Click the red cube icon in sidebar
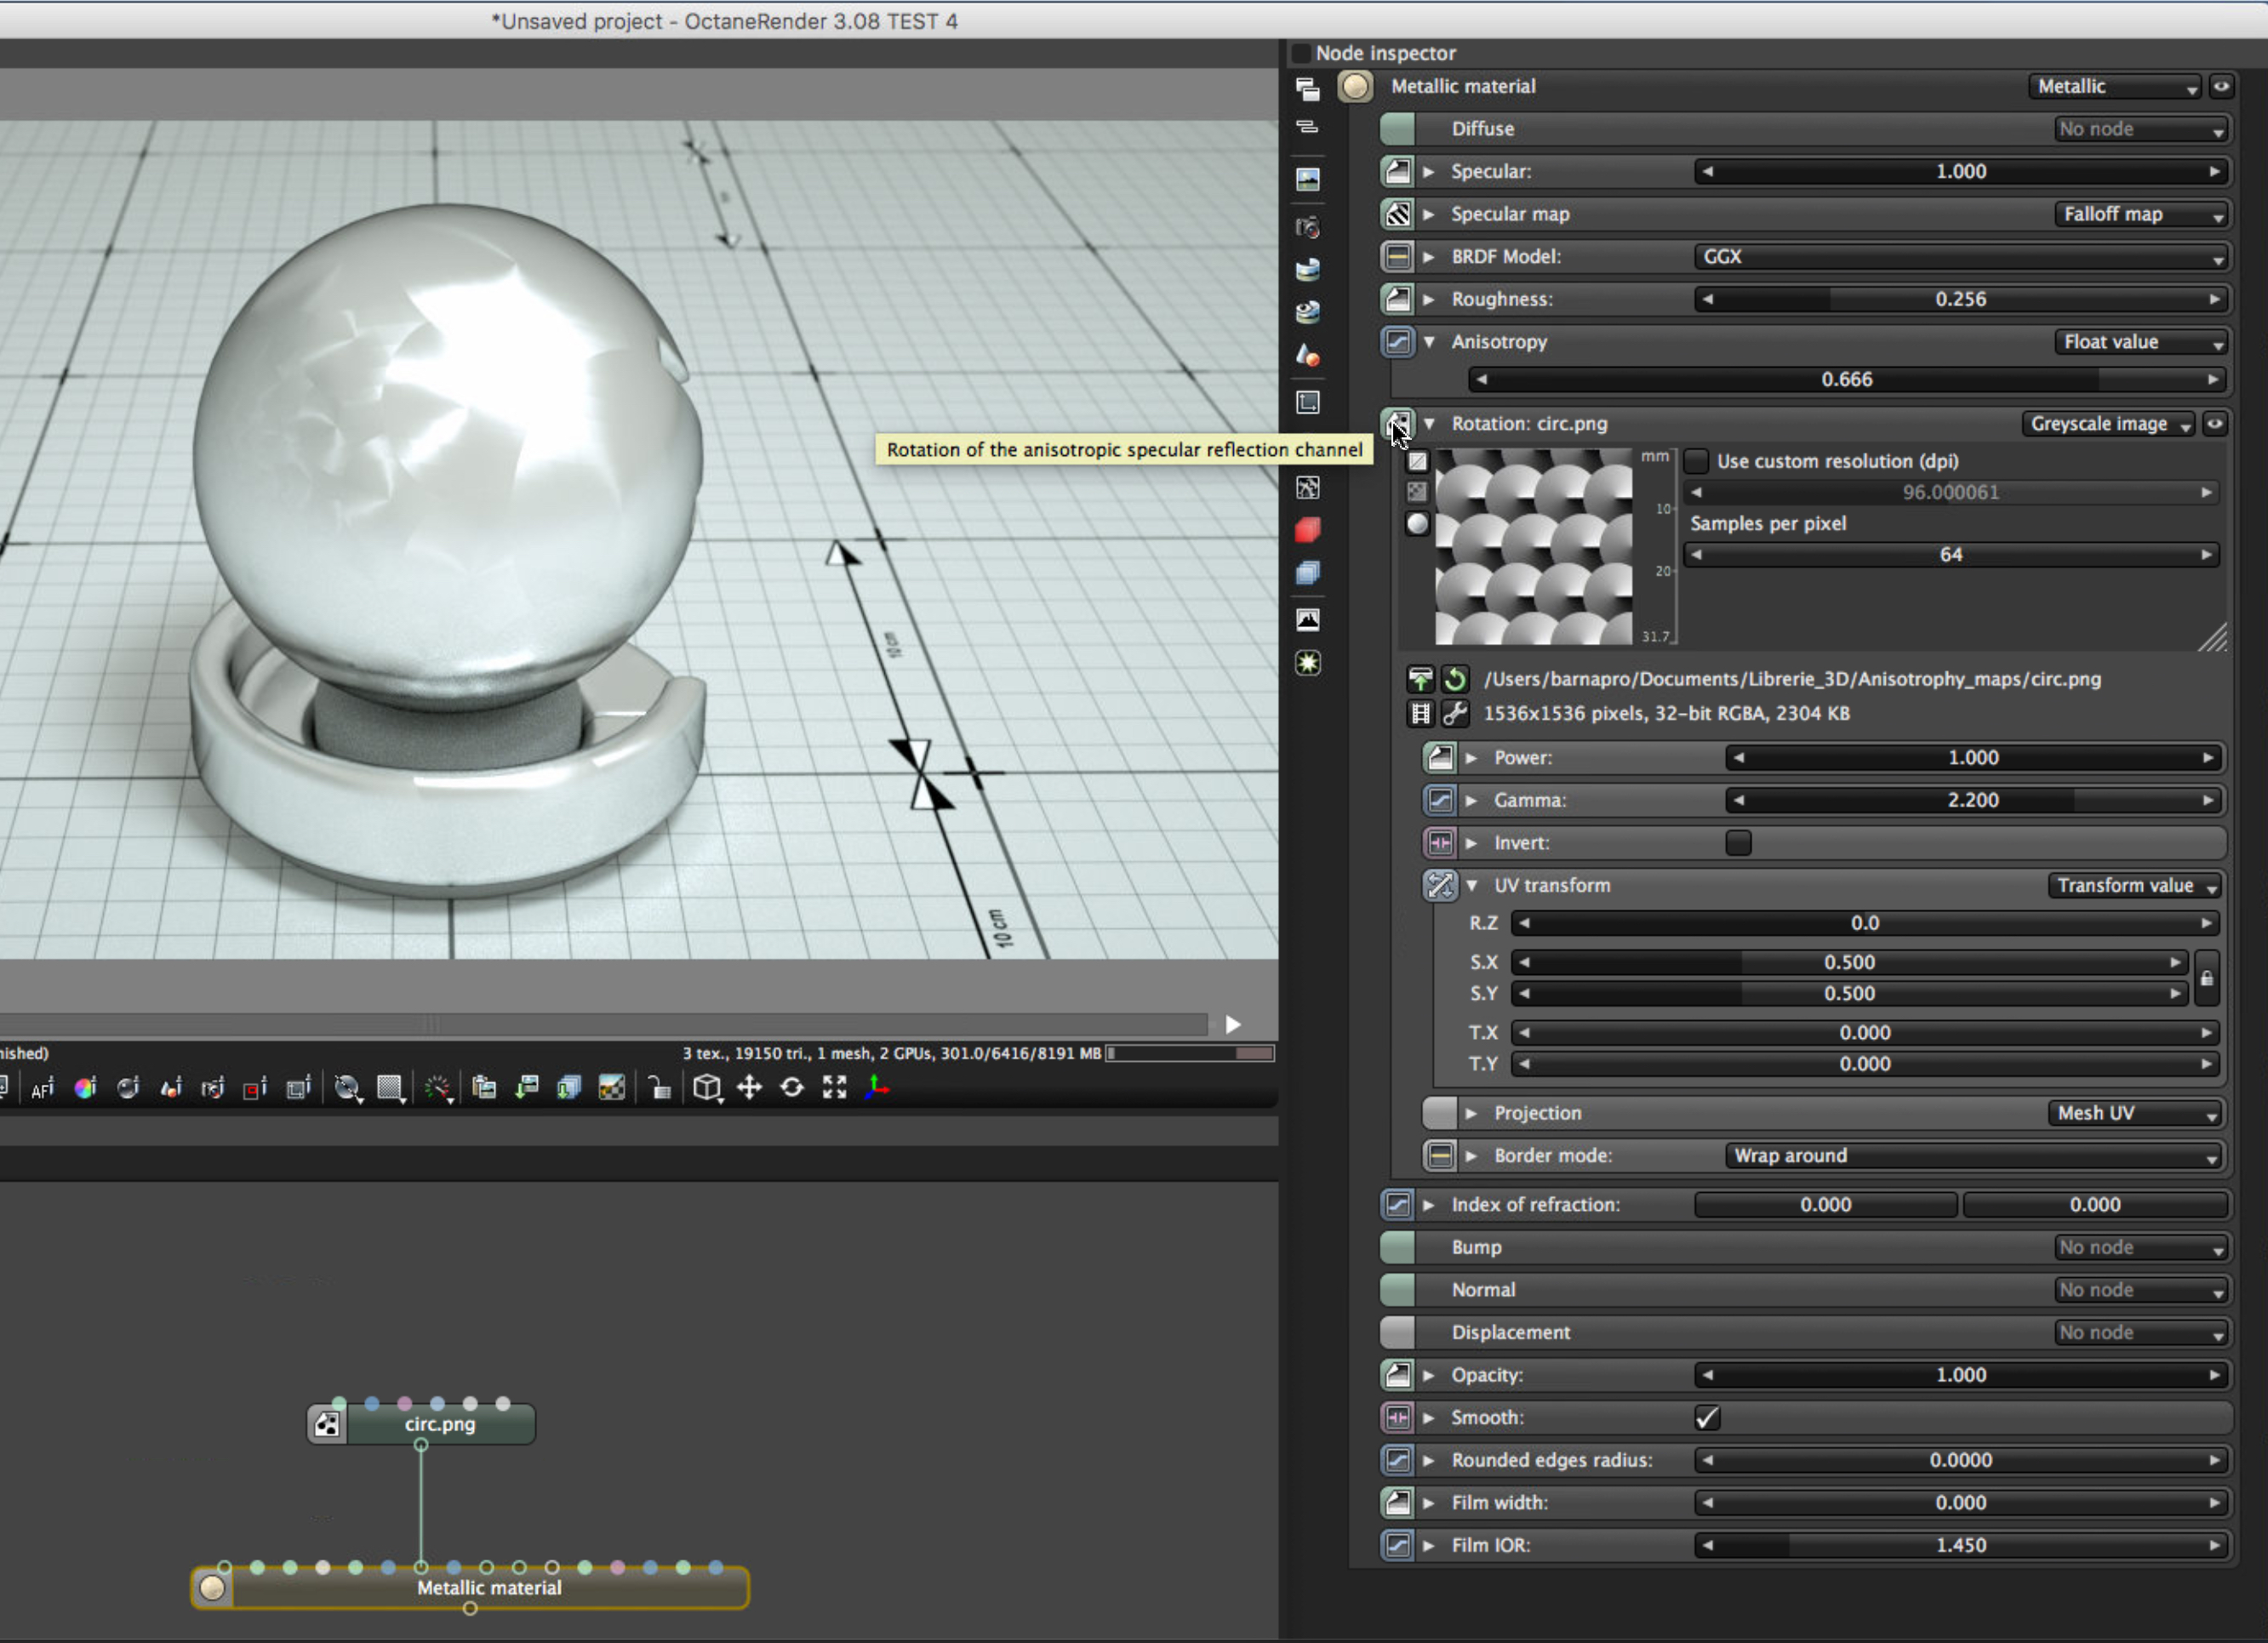2268x1643 pixels. point(1307,530)
